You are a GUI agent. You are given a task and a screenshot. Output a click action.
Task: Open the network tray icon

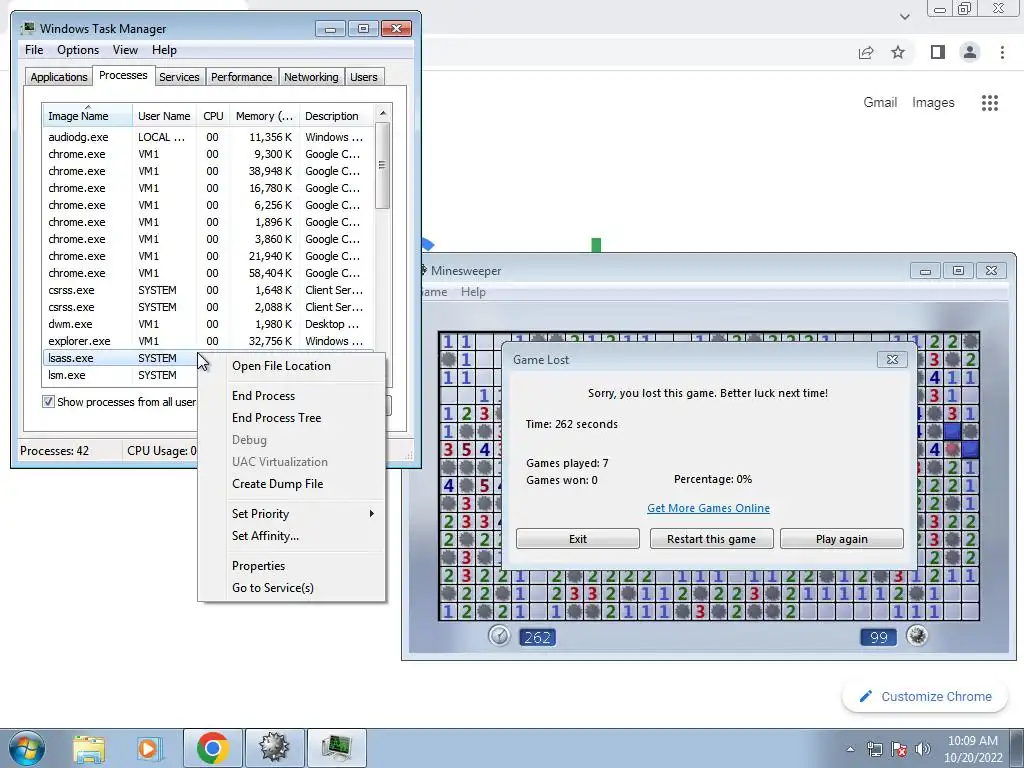(874, 749)
